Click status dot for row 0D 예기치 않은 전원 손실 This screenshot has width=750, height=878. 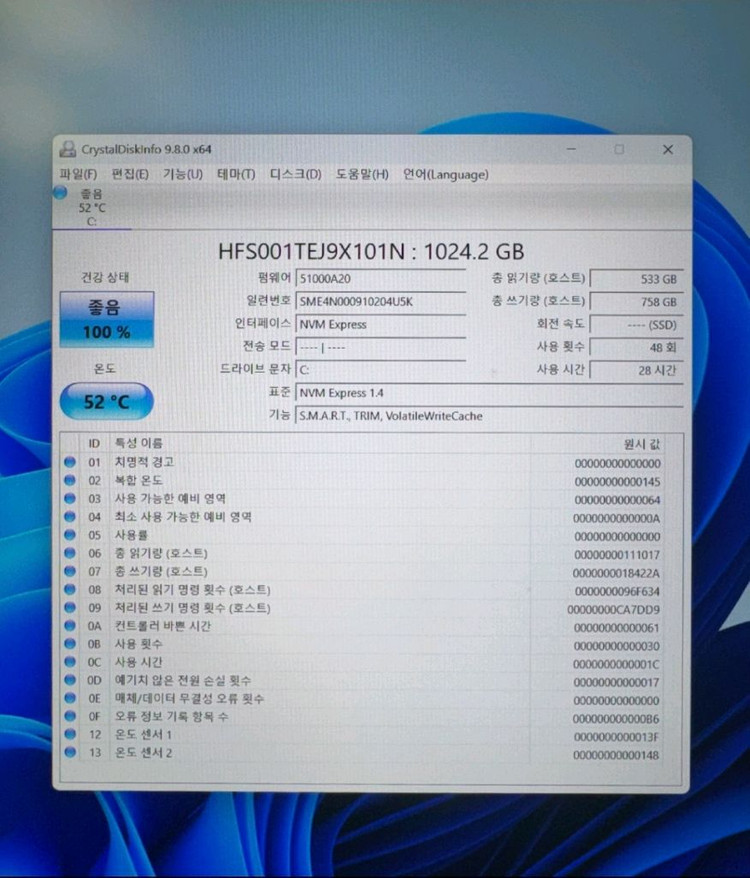click(69, 680)
